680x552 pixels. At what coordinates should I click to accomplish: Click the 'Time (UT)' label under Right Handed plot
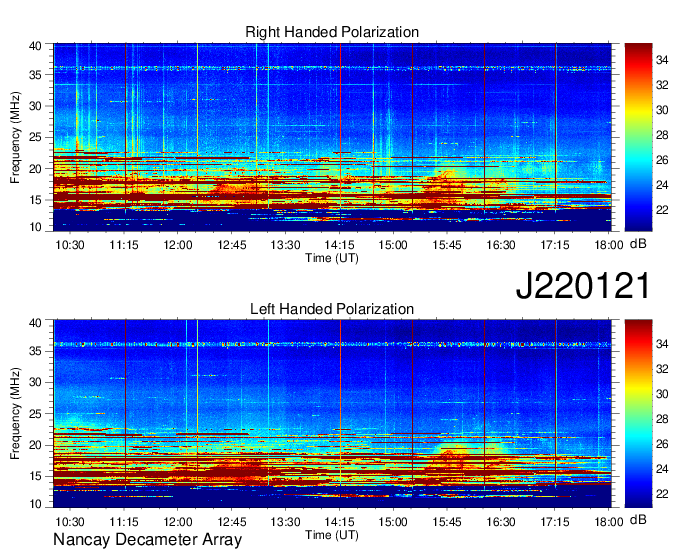click(332, 258)
